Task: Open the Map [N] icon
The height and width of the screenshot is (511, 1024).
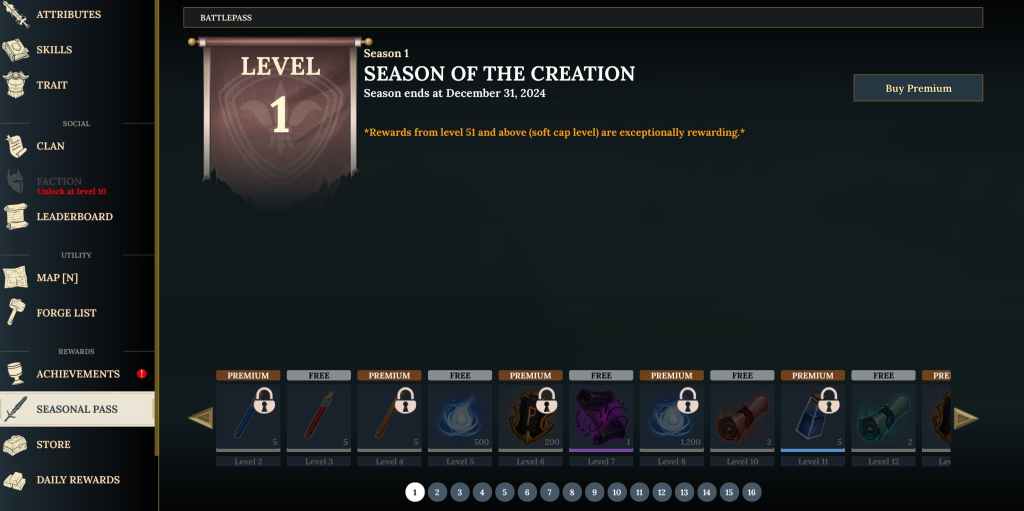Action: click(x=16, y=278)
